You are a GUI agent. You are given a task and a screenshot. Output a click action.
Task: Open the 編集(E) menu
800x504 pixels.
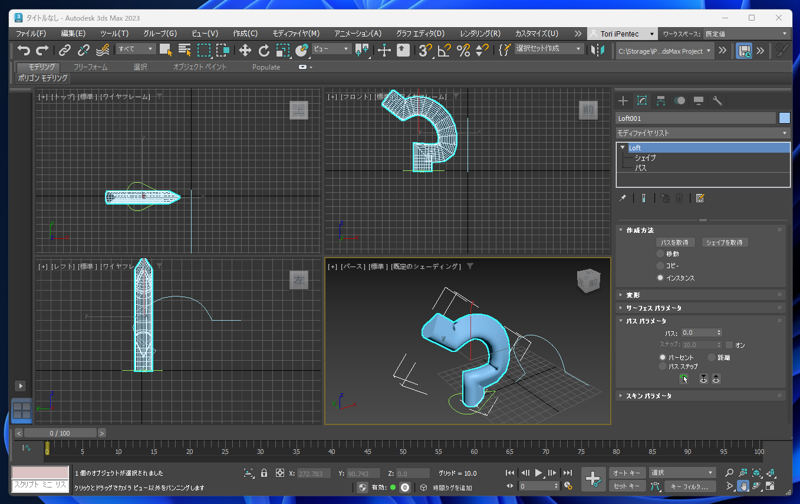click(x=73, y=34)
